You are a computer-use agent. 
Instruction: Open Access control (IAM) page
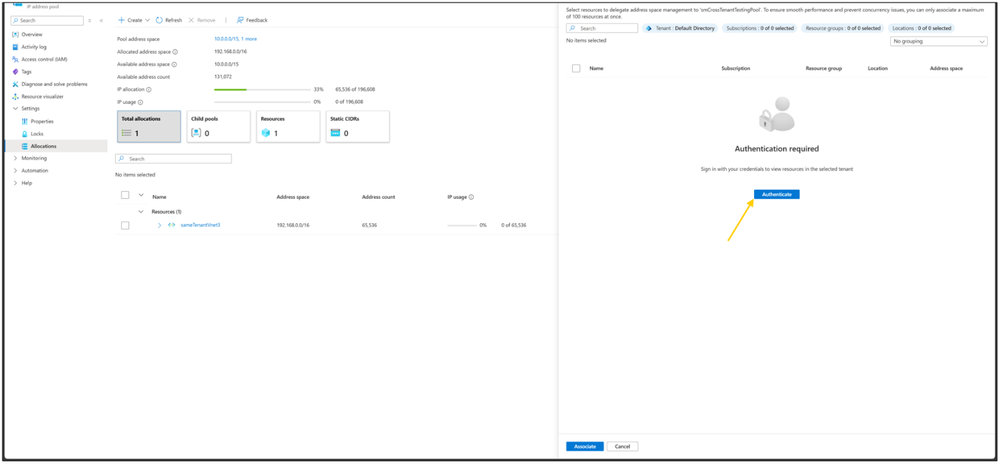(x=44, y=59)
